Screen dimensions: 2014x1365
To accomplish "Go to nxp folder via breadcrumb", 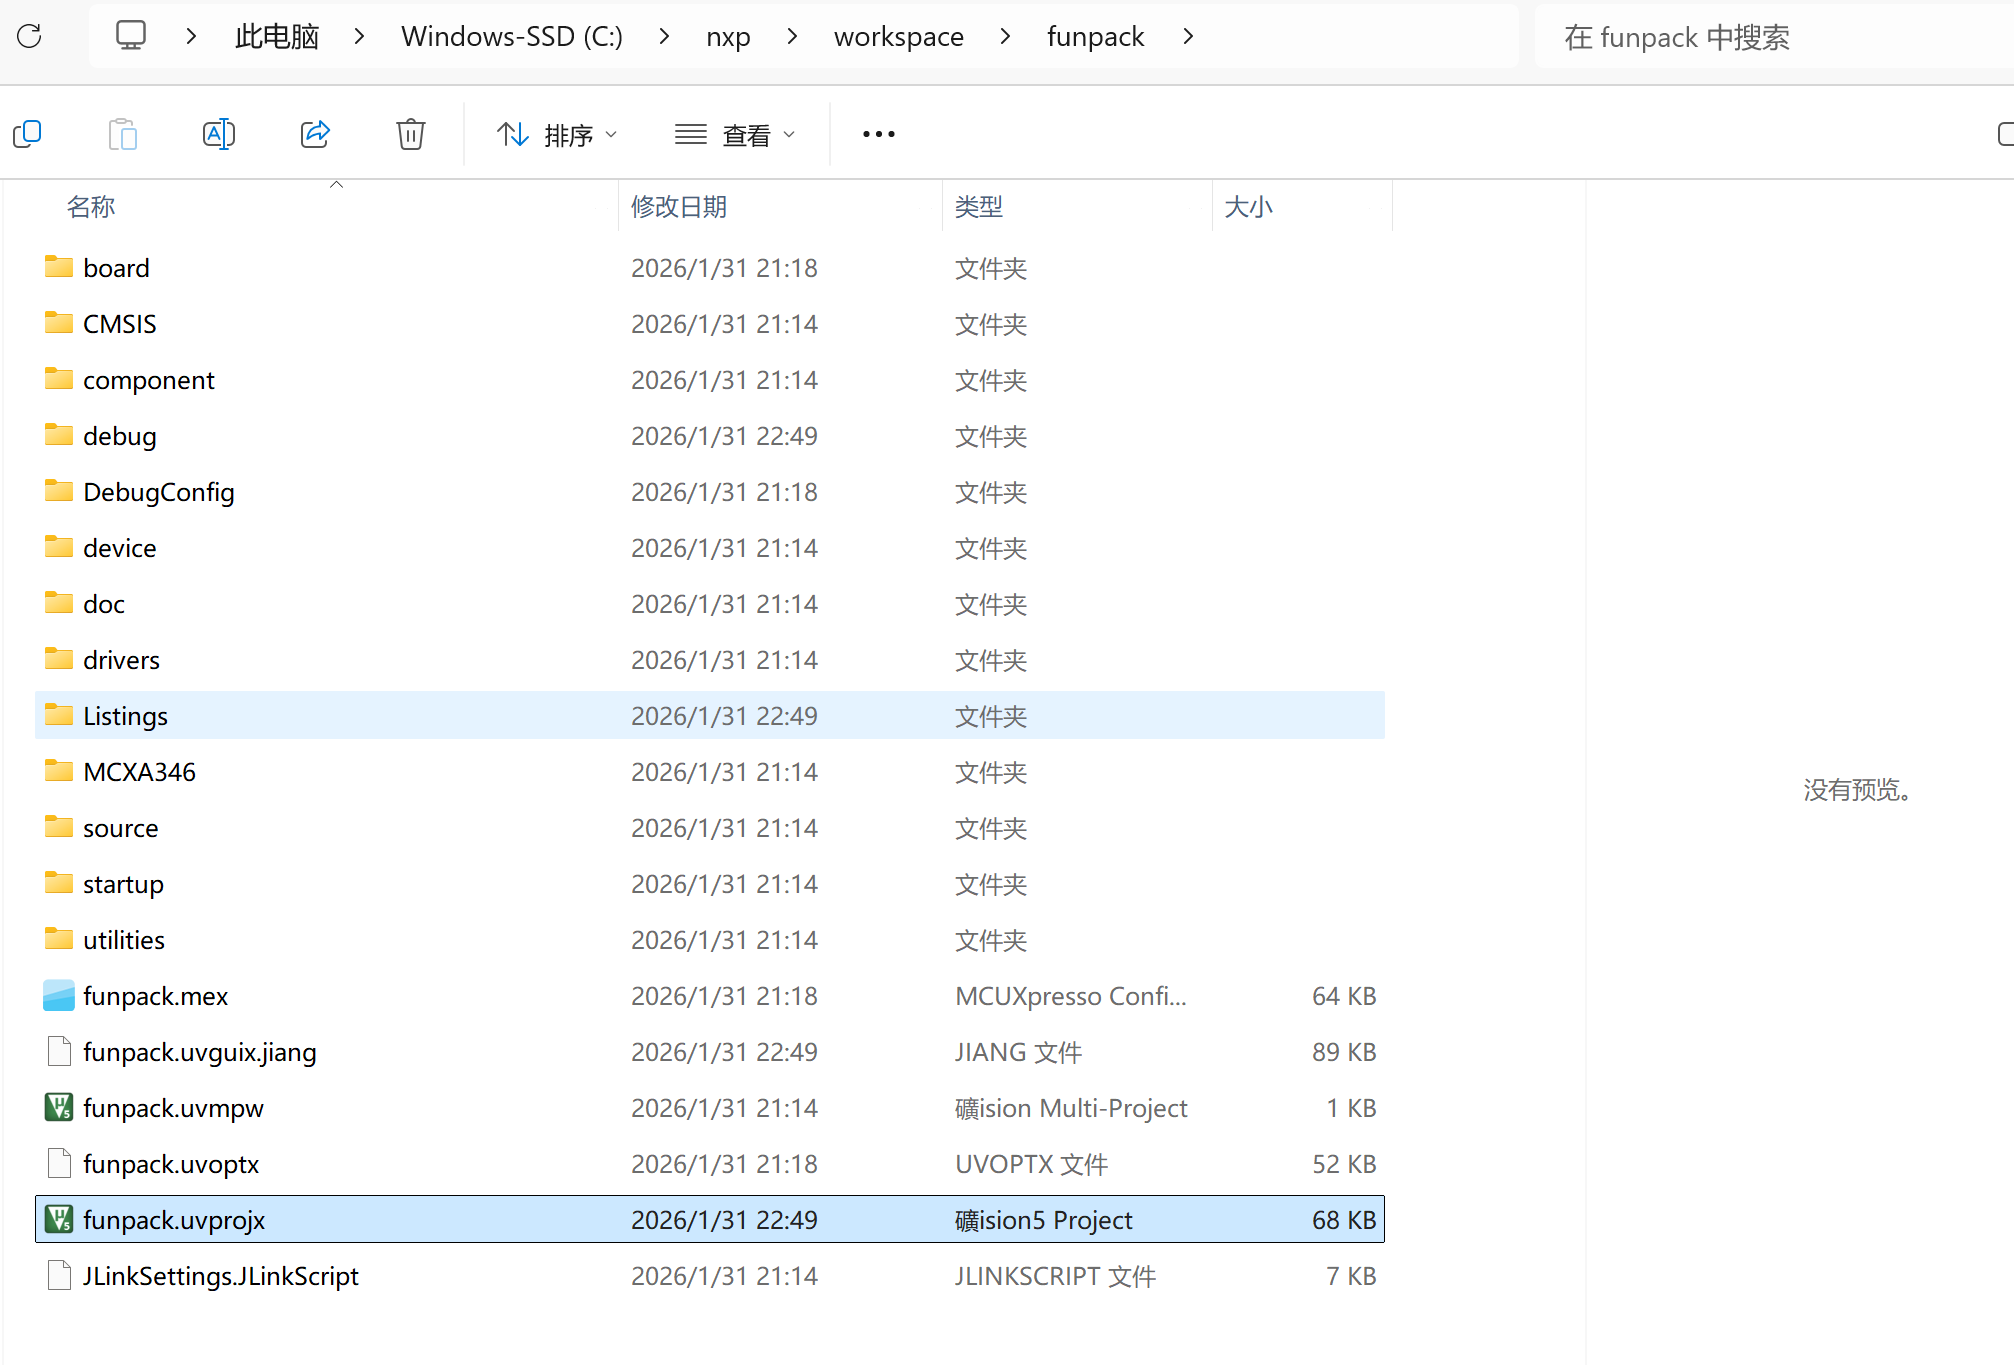I will [x=728, y=36].
